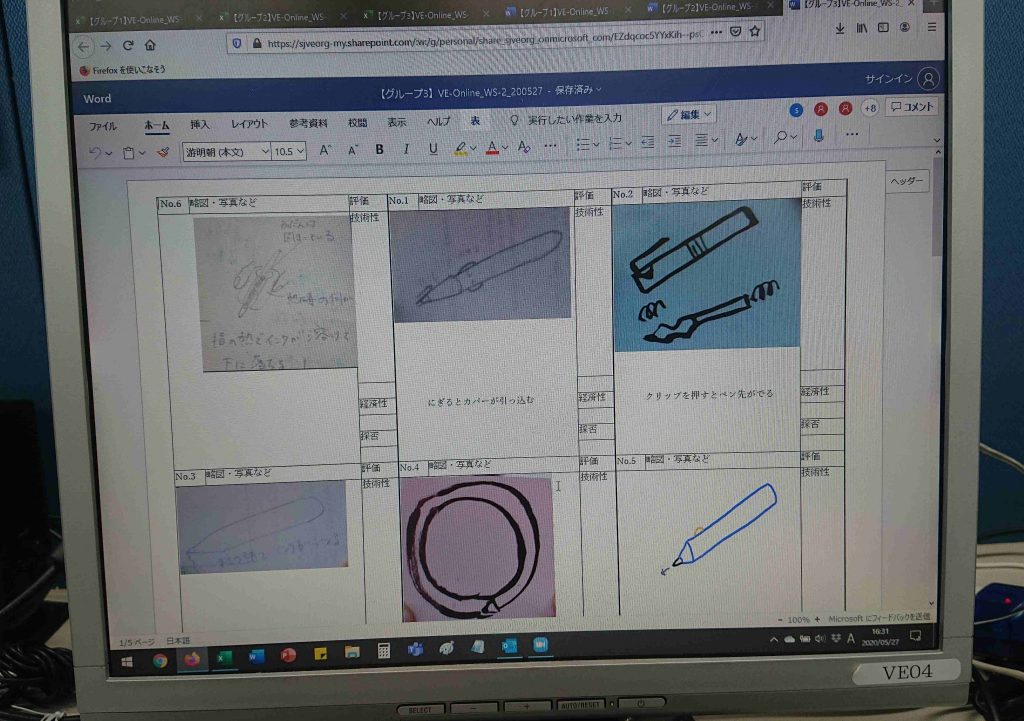Open more ribbon options after the microphone
This screenshot has width=1024, height=721.
pos(852,134)
